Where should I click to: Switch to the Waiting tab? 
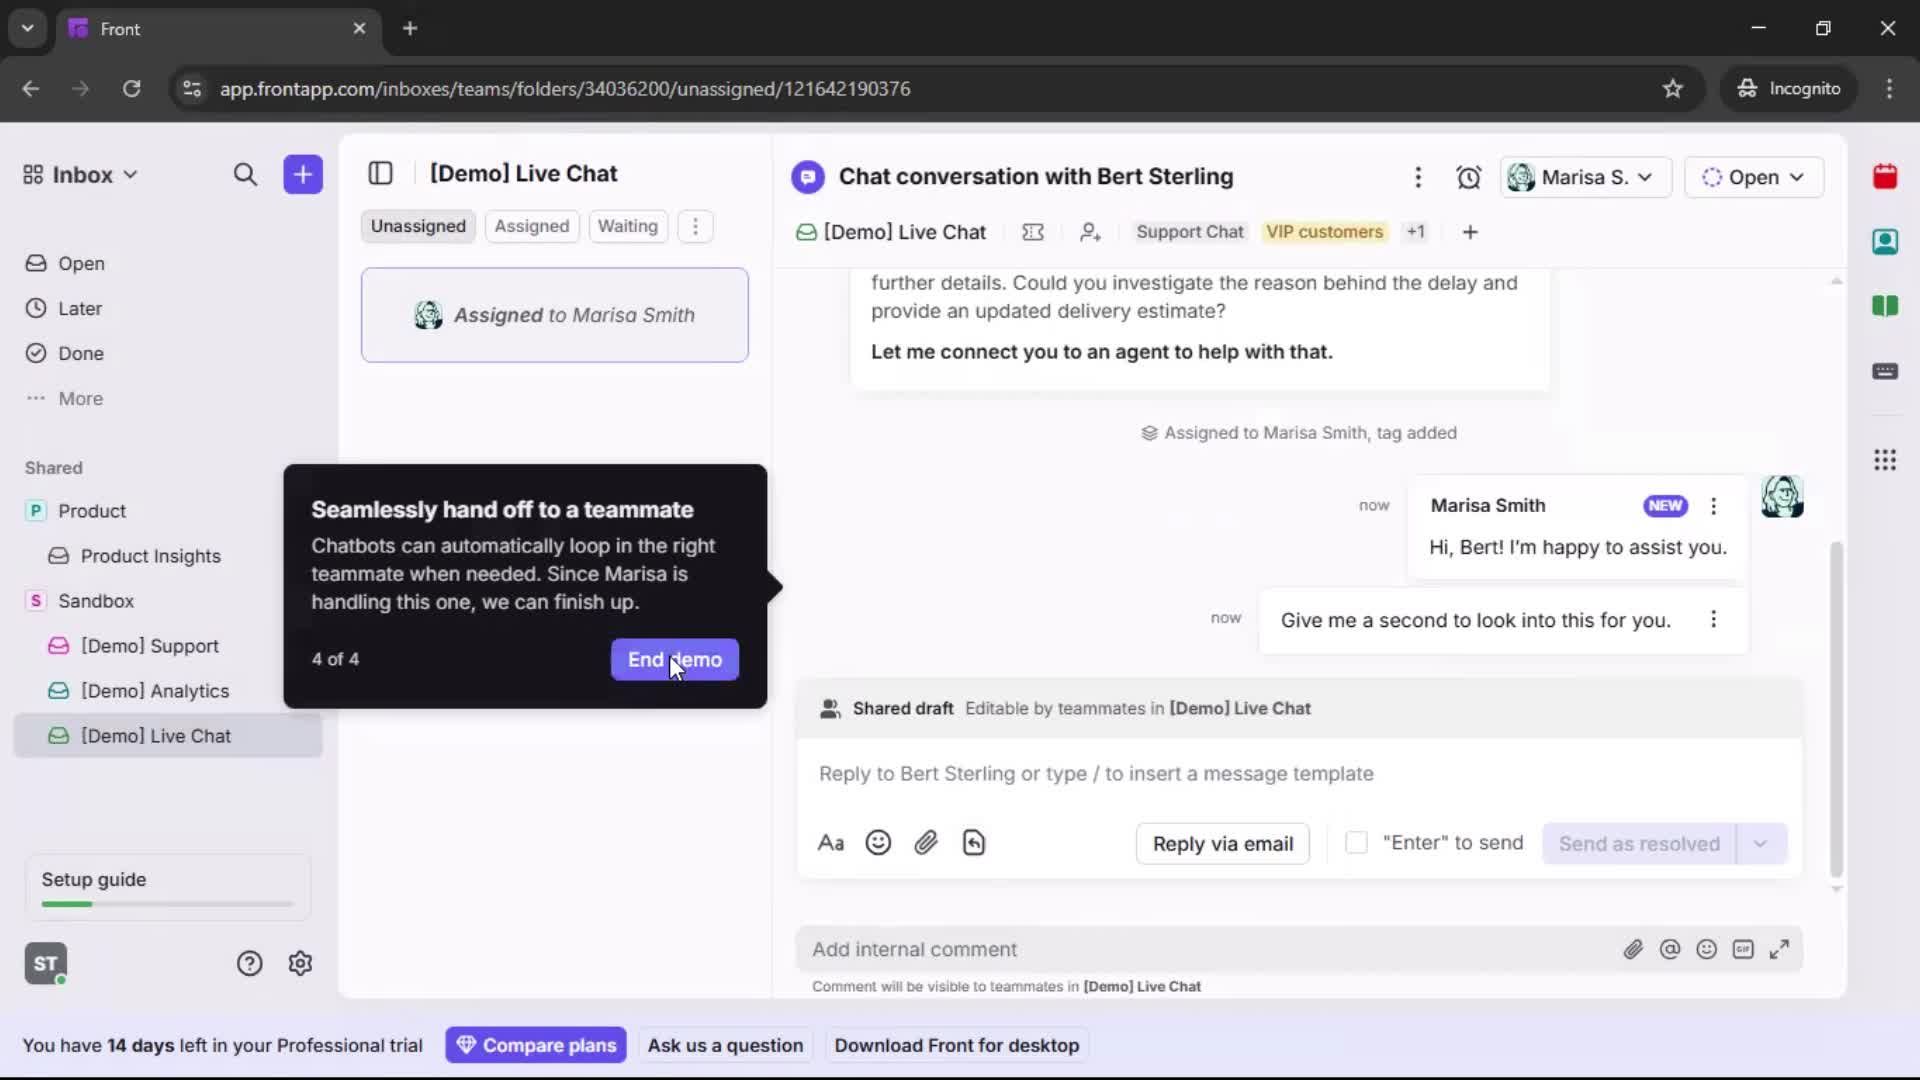(627, 226)
